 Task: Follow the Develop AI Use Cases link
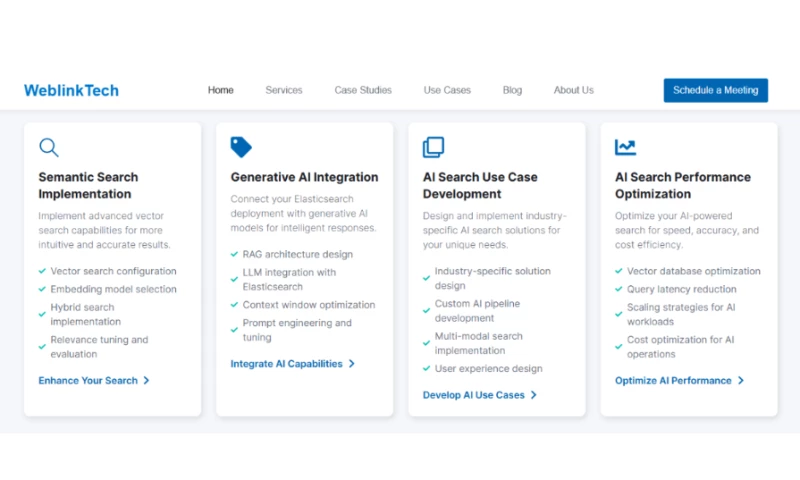473,395
